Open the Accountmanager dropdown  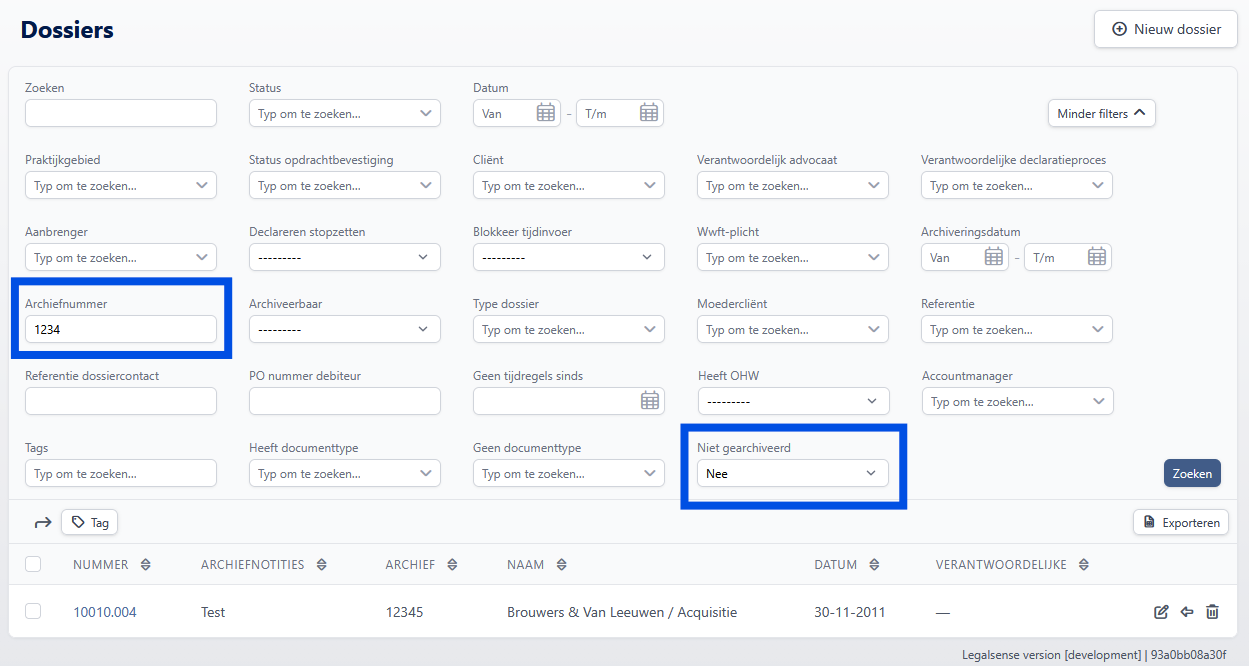tap(1017, 401)
